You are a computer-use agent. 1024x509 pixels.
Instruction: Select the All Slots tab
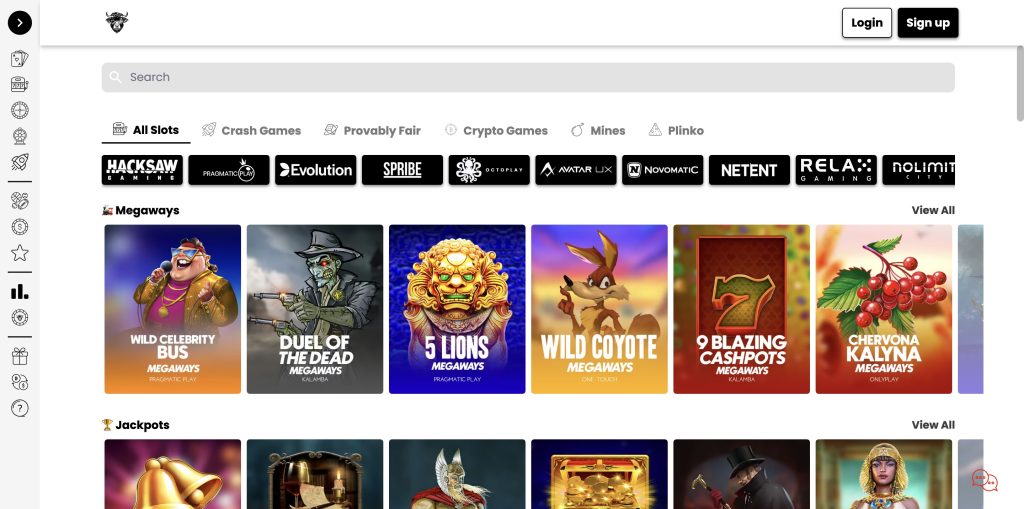tap(146, 130)
